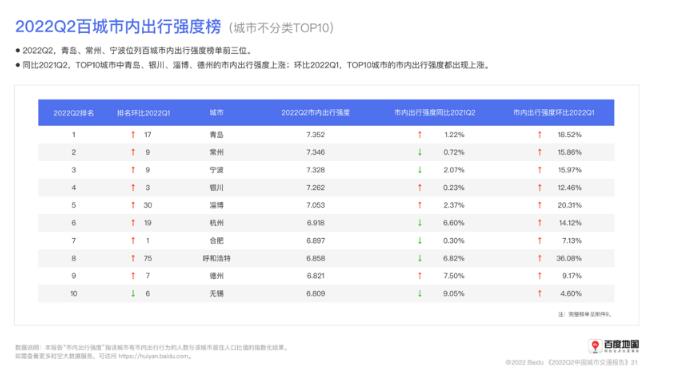Select city cell 呼和浩特
Viewport: 685px width, 384px height.
216,258
